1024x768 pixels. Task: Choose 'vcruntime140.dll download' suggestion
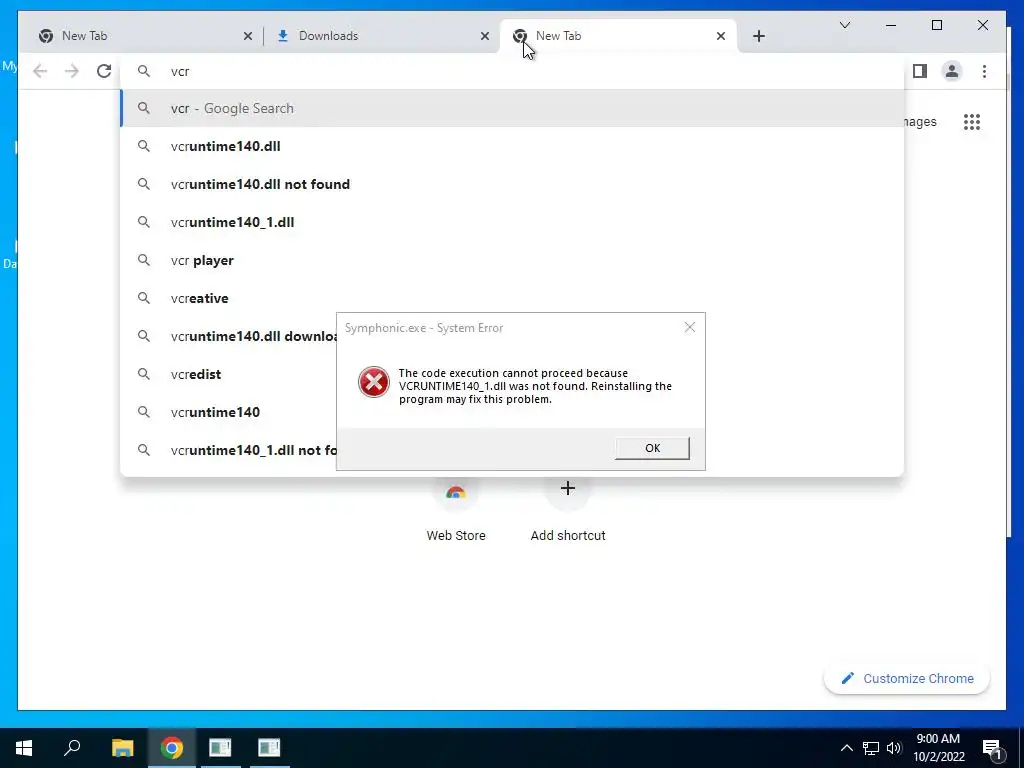pyautogui.click(x=229, y=336)
